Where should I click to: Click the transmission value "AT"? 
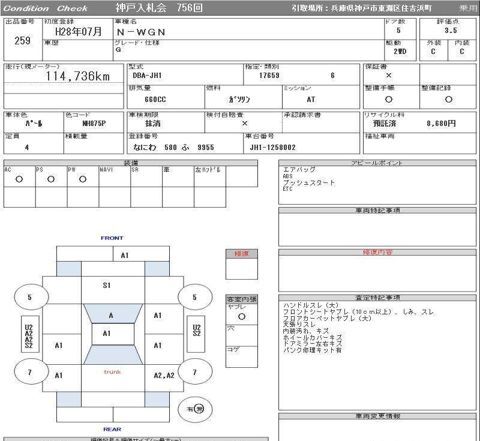(311, 99)
